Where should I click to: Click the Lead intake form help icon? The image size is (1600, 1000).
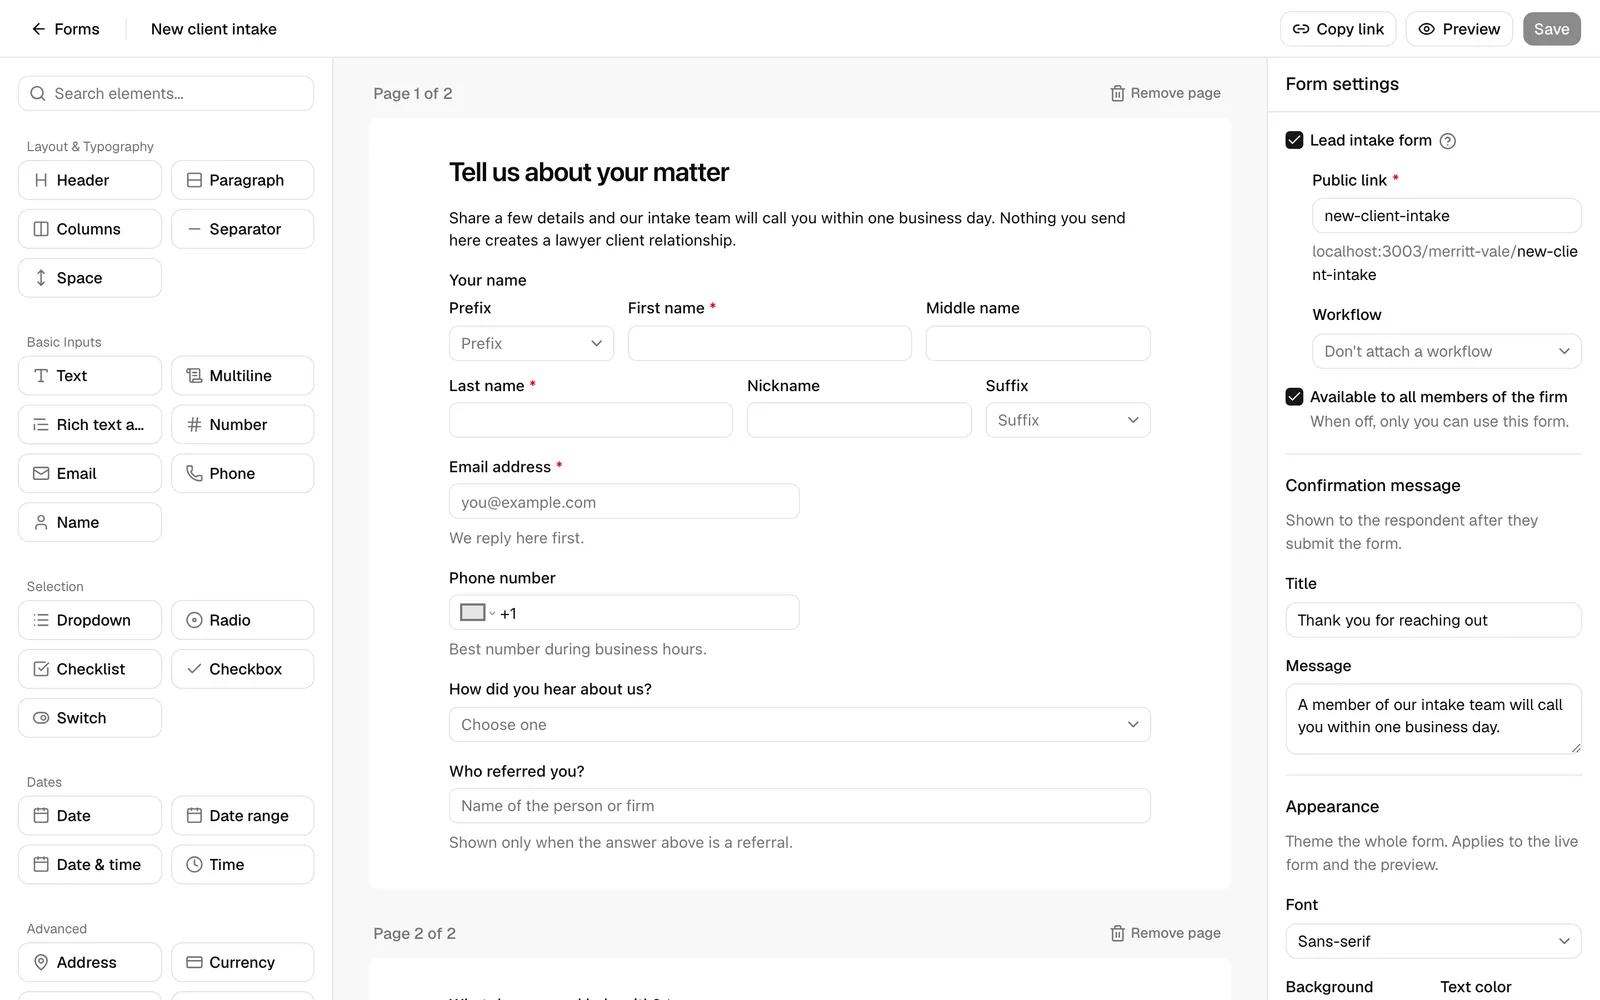click(x=1447, y=141)
